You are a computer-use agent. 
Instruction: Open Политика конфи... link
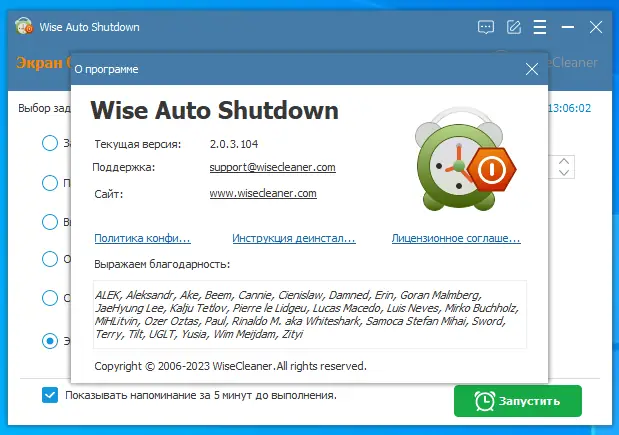click(143, 238)
